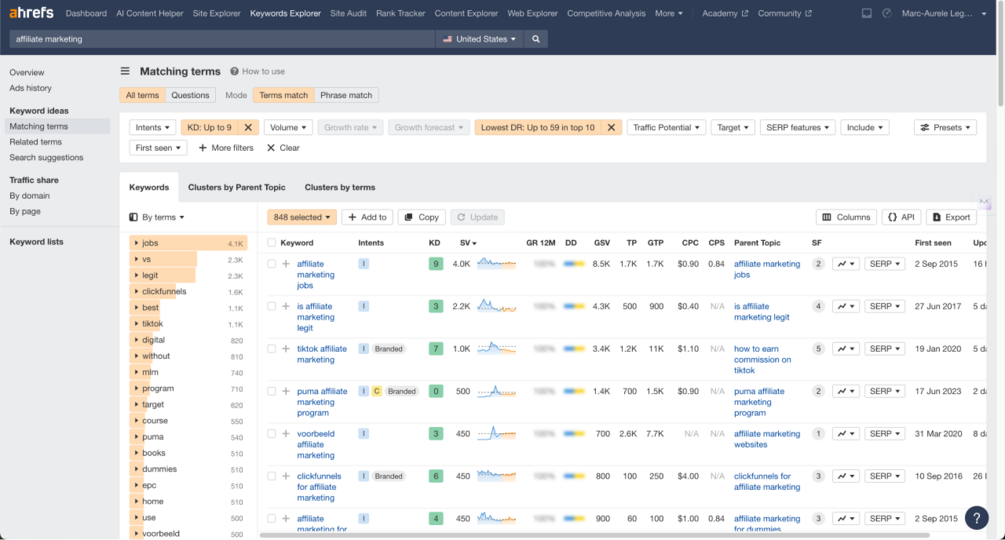The width and height of the screenshot is (1005, 540).
Task: Click the search magnifier button
Action: tap(536, 39)
